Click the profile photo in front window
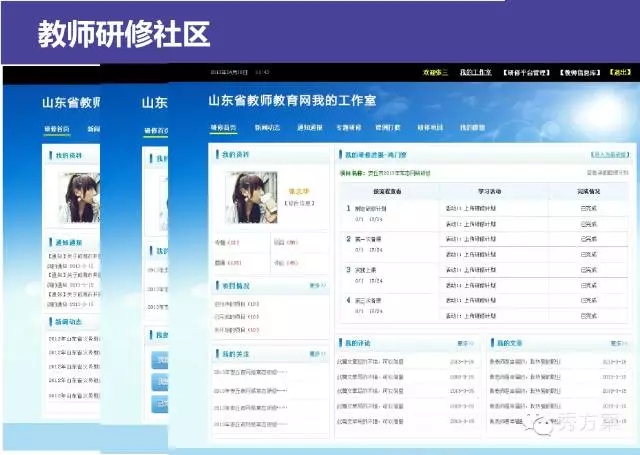 [x=251, y=198]
